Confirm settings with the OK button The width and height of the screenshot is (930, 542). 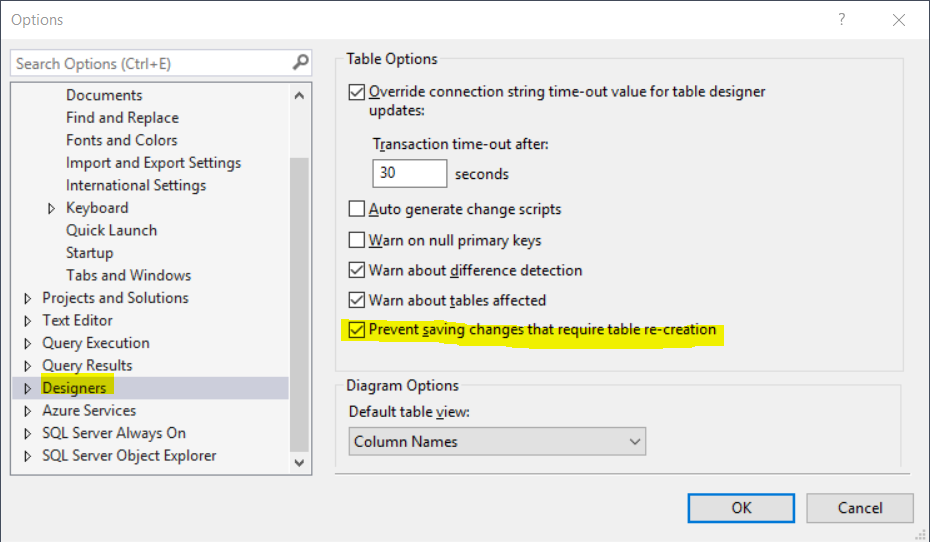(741, 508)
